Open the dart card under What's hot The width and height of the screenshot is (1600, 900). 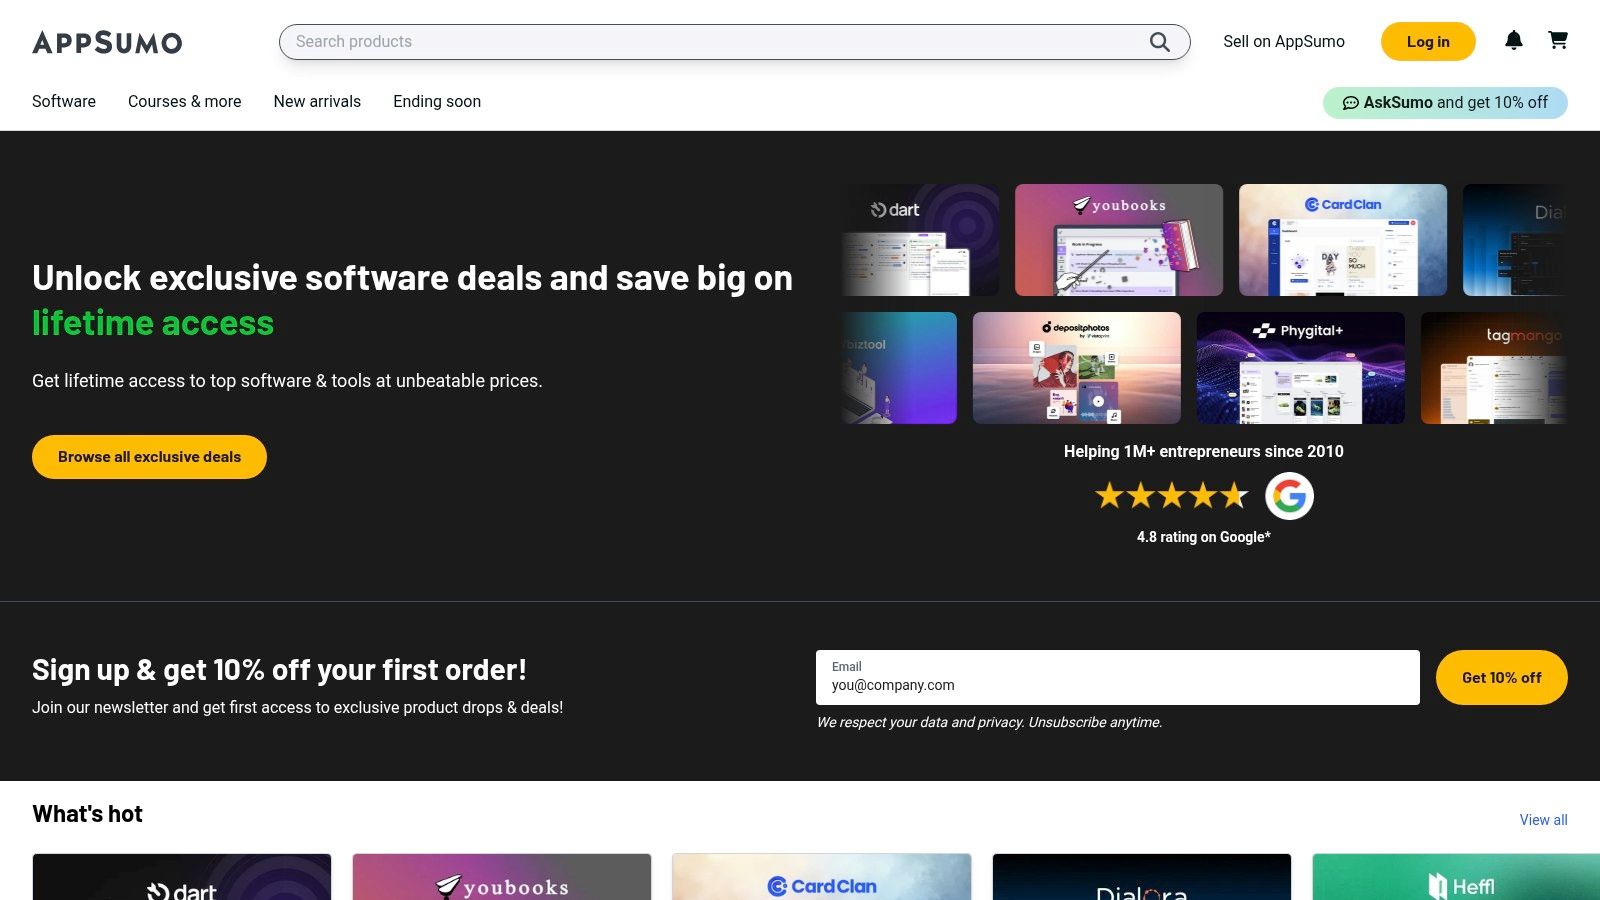(182, 877)
